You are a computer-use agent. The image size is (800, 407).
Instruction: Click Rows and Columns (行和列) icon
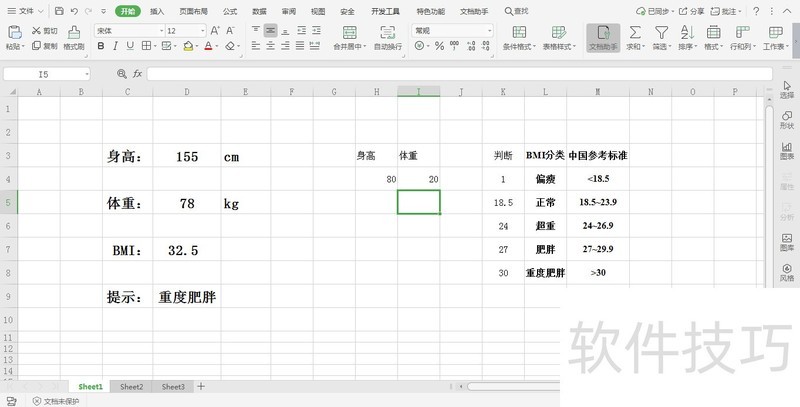pyautogui.click(x=742, y=33)
